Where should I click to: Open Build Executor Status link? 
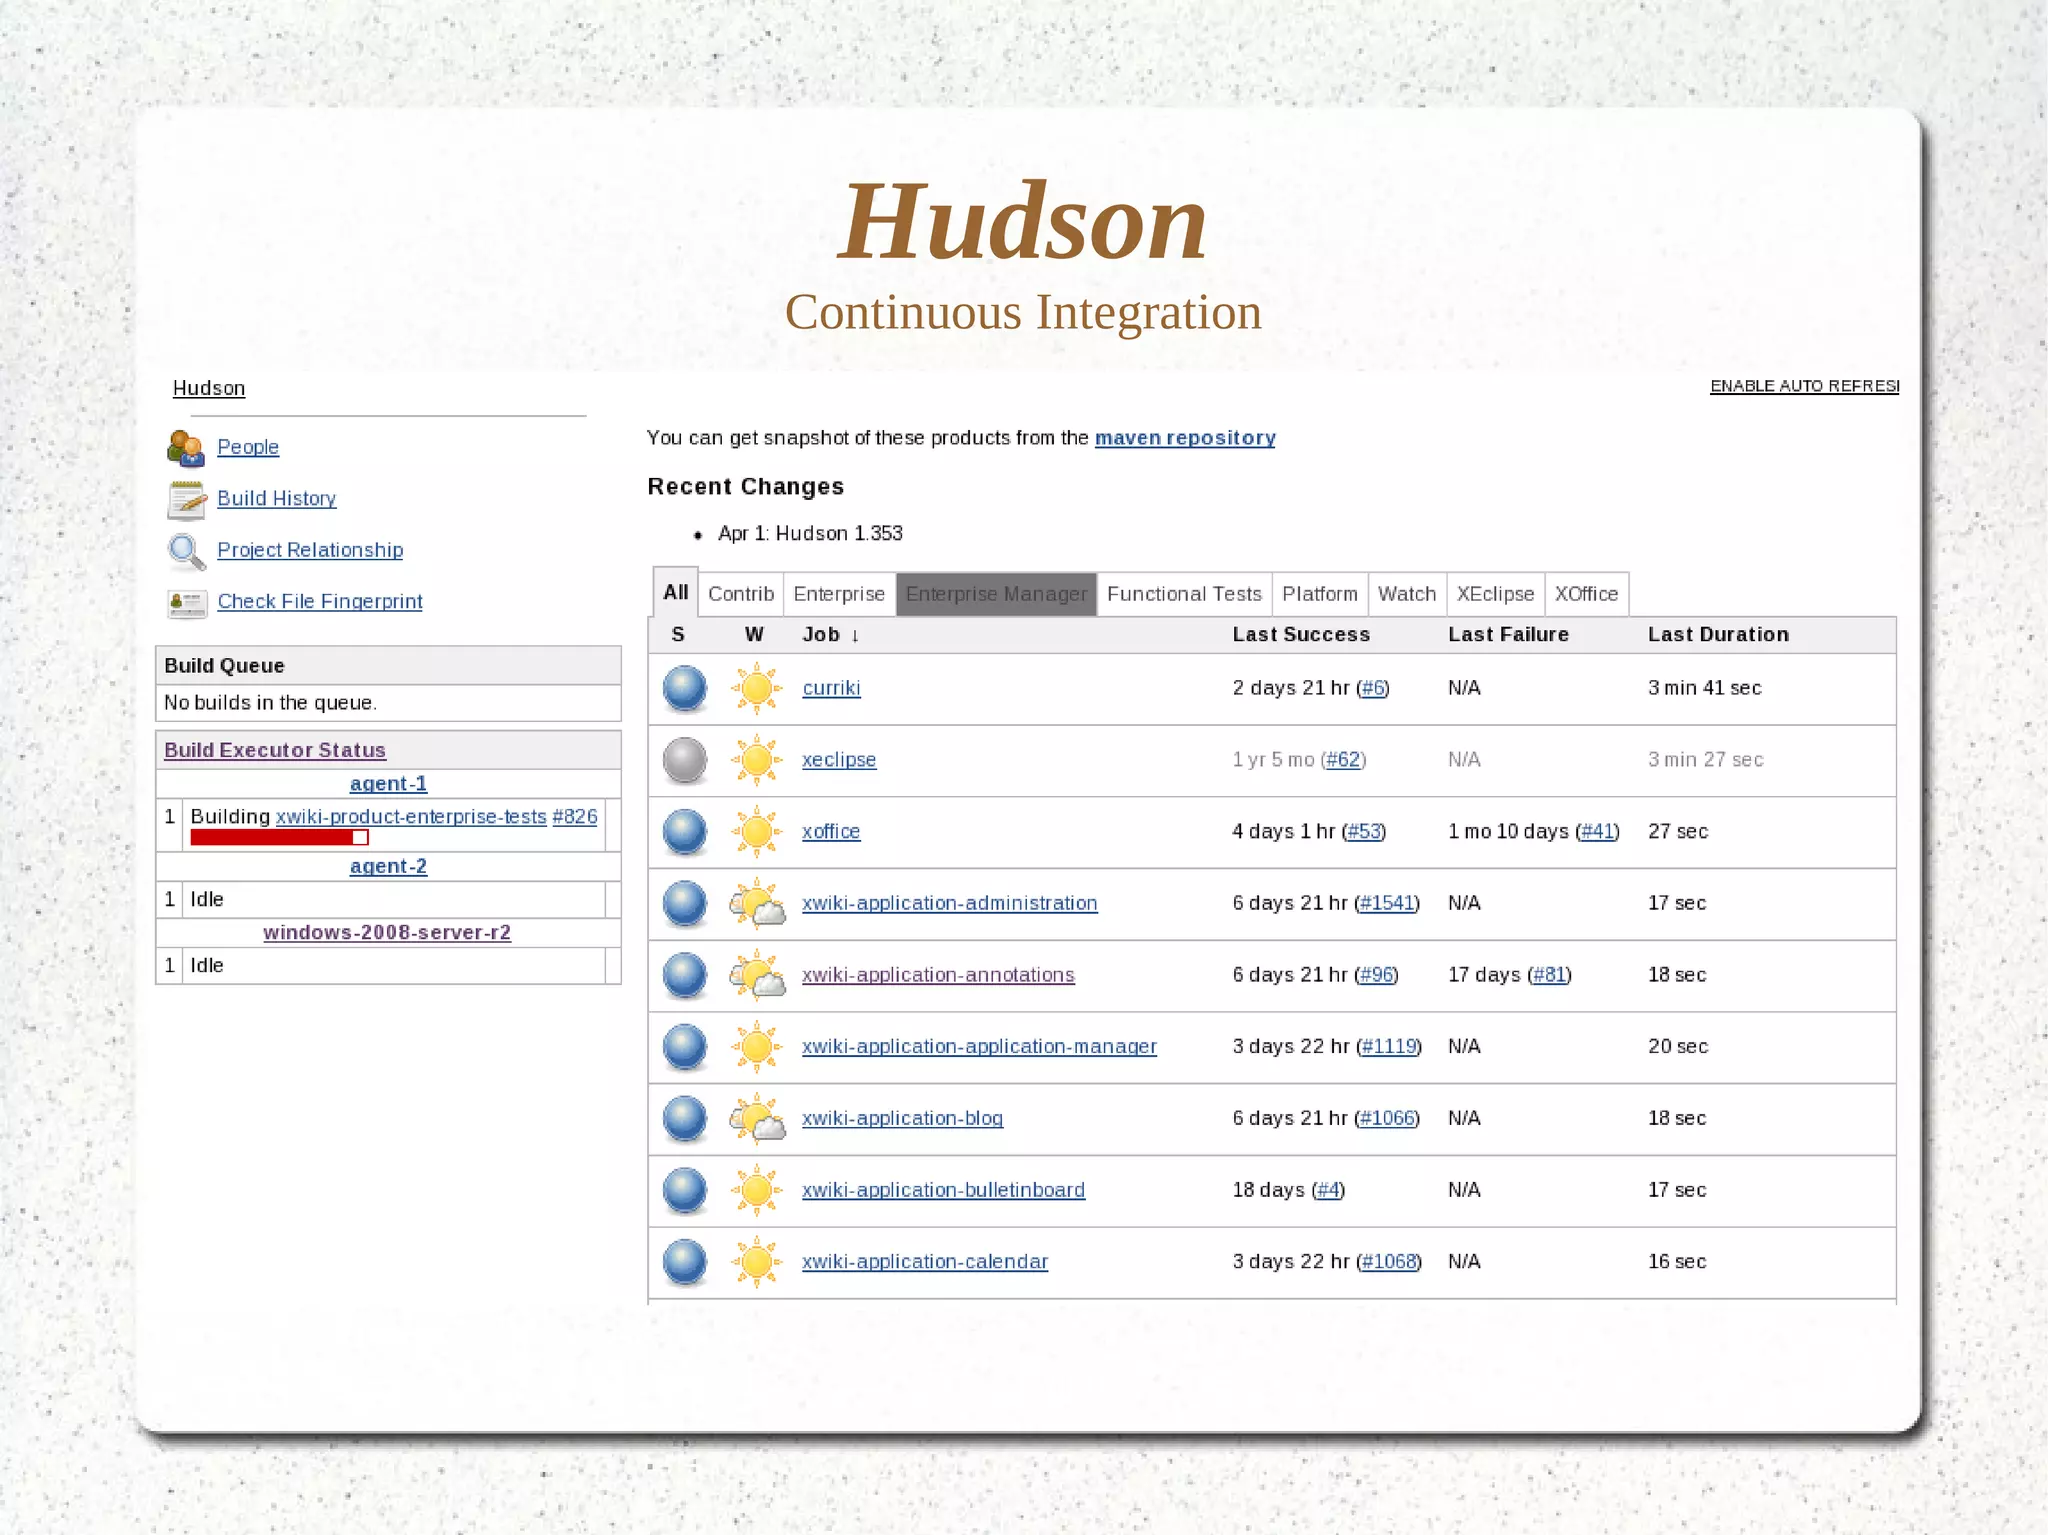[275, 750]
